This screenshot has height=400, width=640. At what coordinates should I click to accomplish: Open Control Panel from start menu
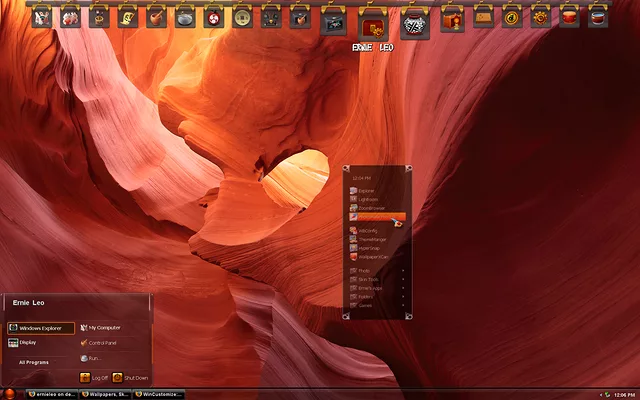point(102,342)
